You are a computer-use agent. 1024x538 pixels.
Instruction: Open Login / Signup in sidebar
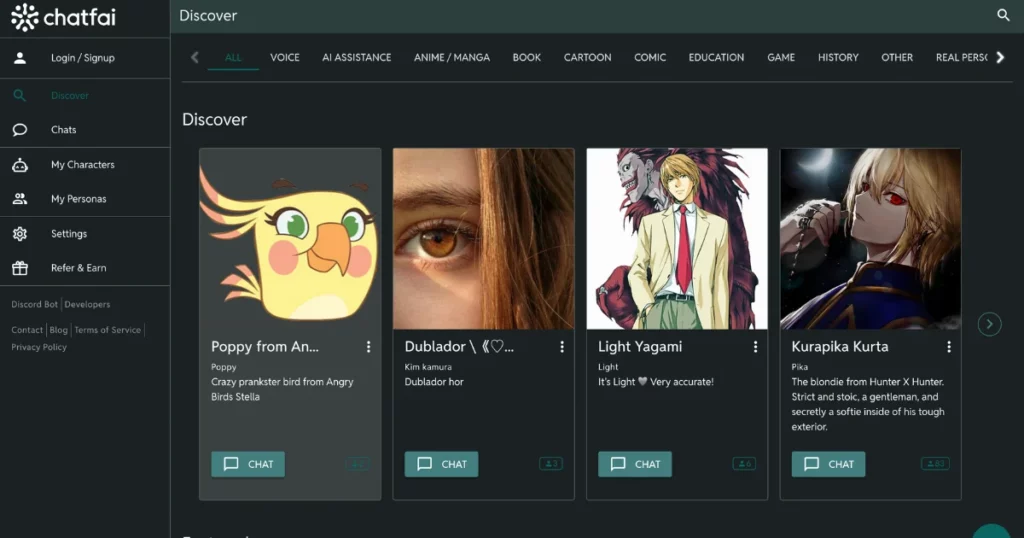coord(85,58)
